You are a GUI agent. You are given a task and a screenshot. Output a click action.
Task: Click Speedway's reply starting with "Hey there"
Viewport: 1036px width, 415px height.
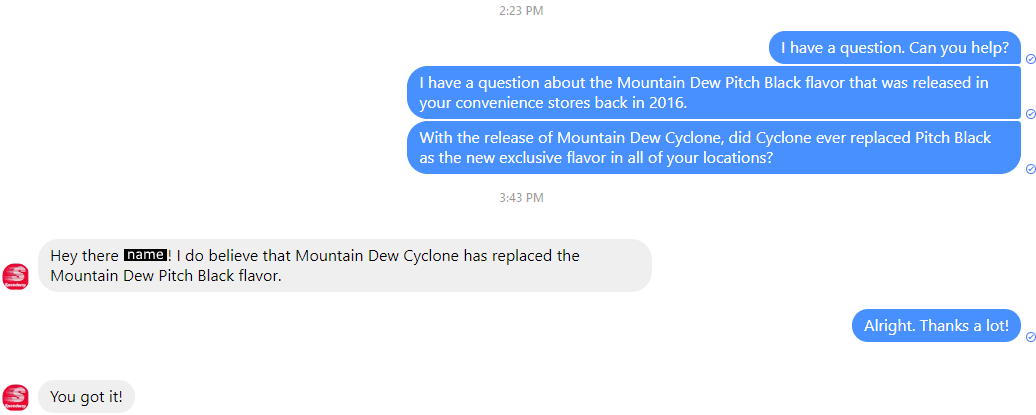344,265
